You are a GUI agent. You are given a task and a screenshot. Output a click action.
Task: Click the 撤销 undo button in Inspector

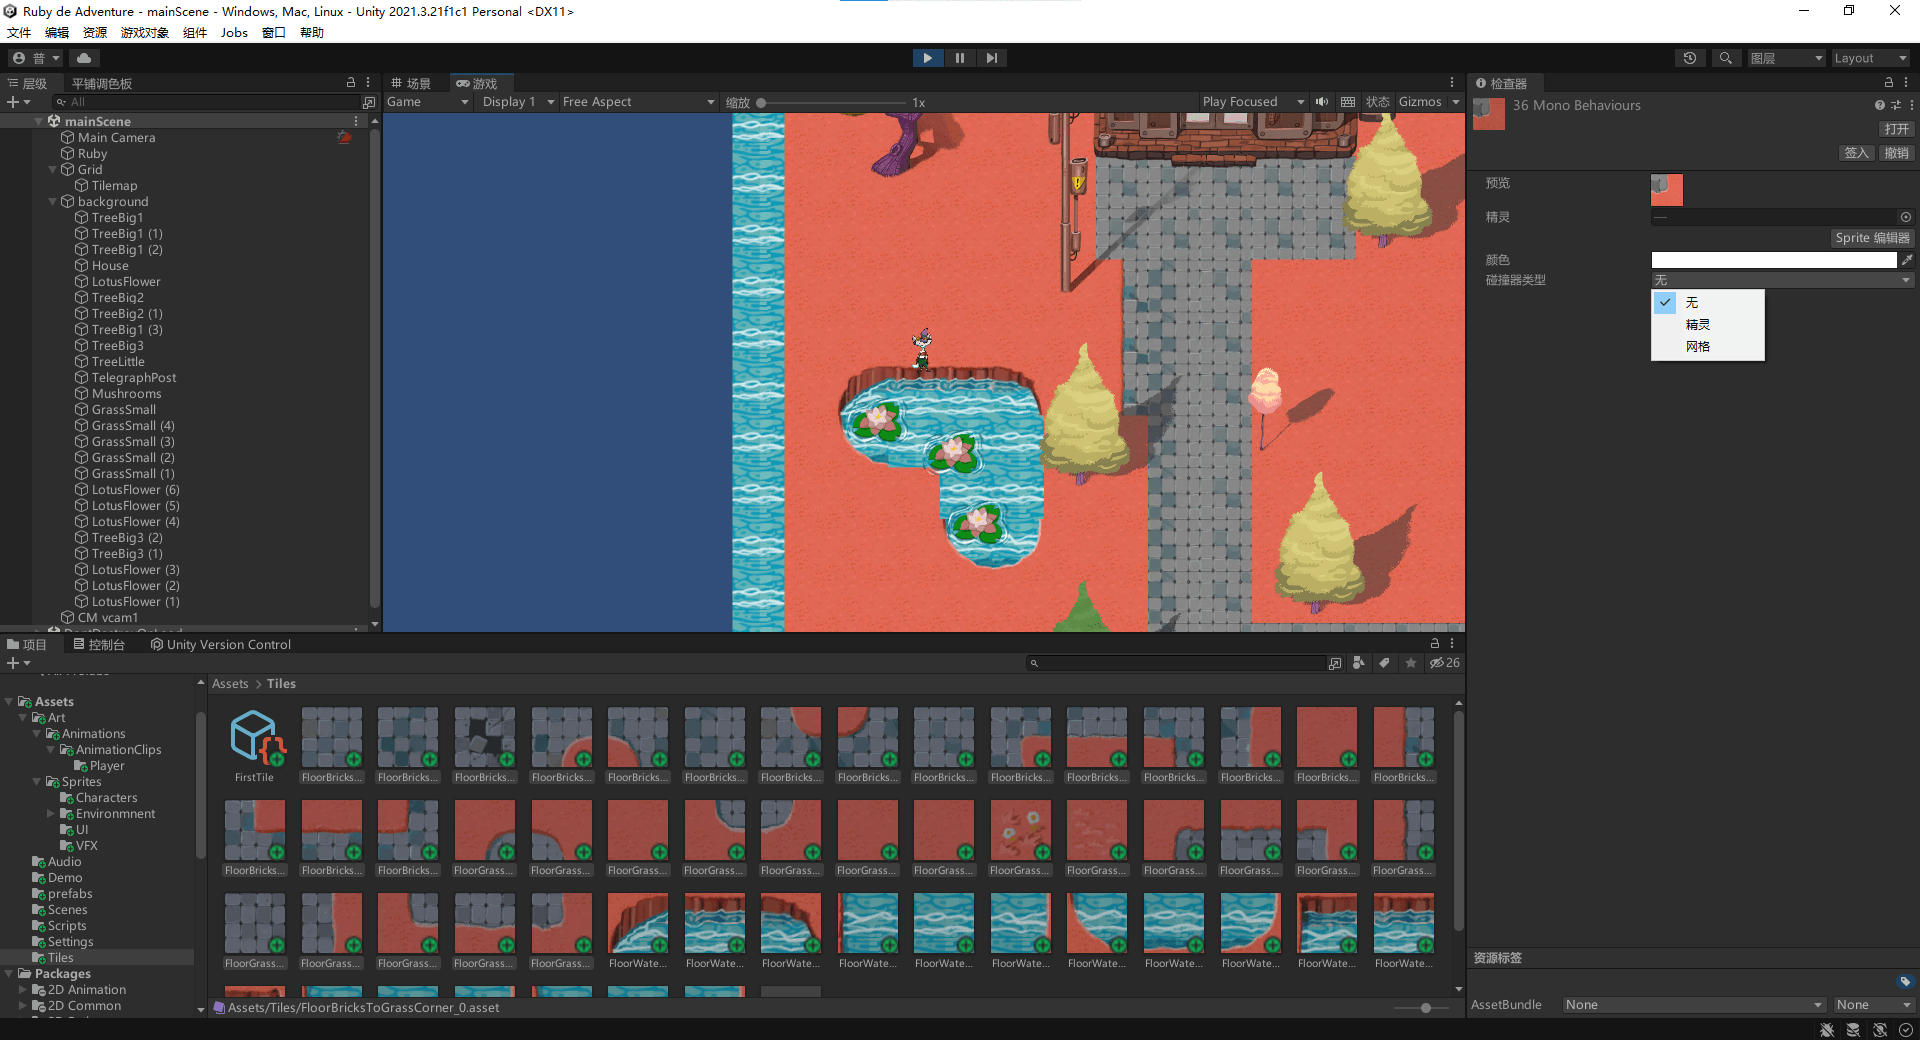click(x=1896, y=153)
